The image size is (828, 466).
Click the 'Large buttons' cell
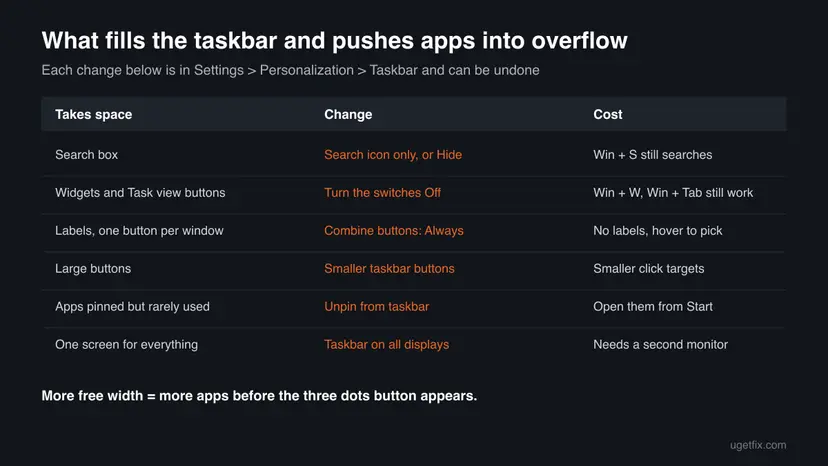[x=93, y=268]
